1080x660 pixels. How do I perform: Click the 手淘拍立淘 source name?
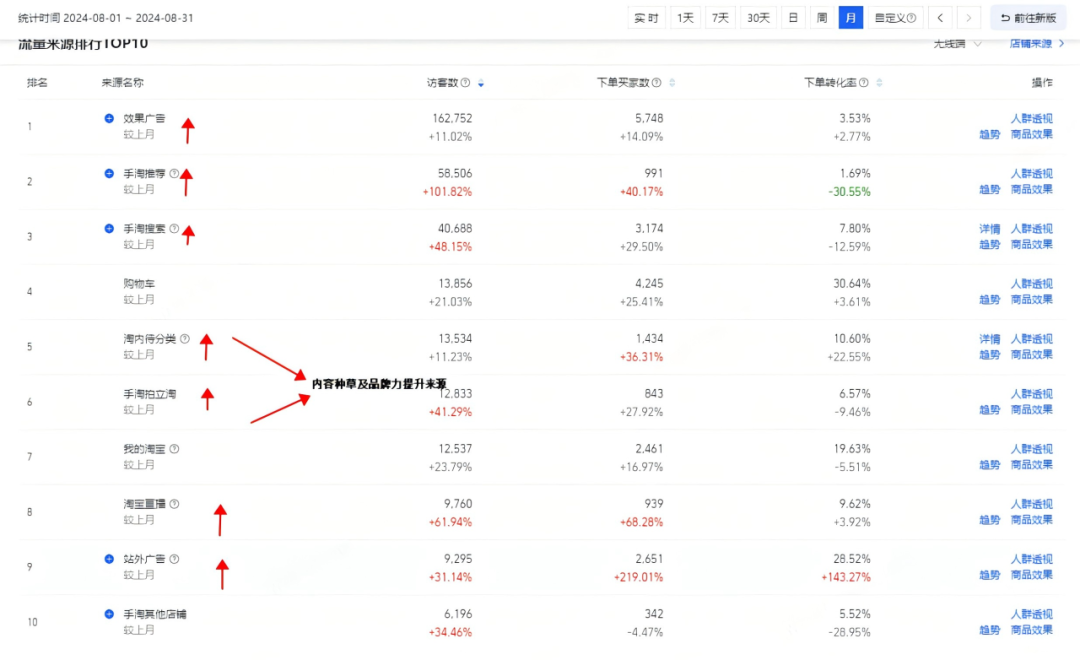point(149,394)
